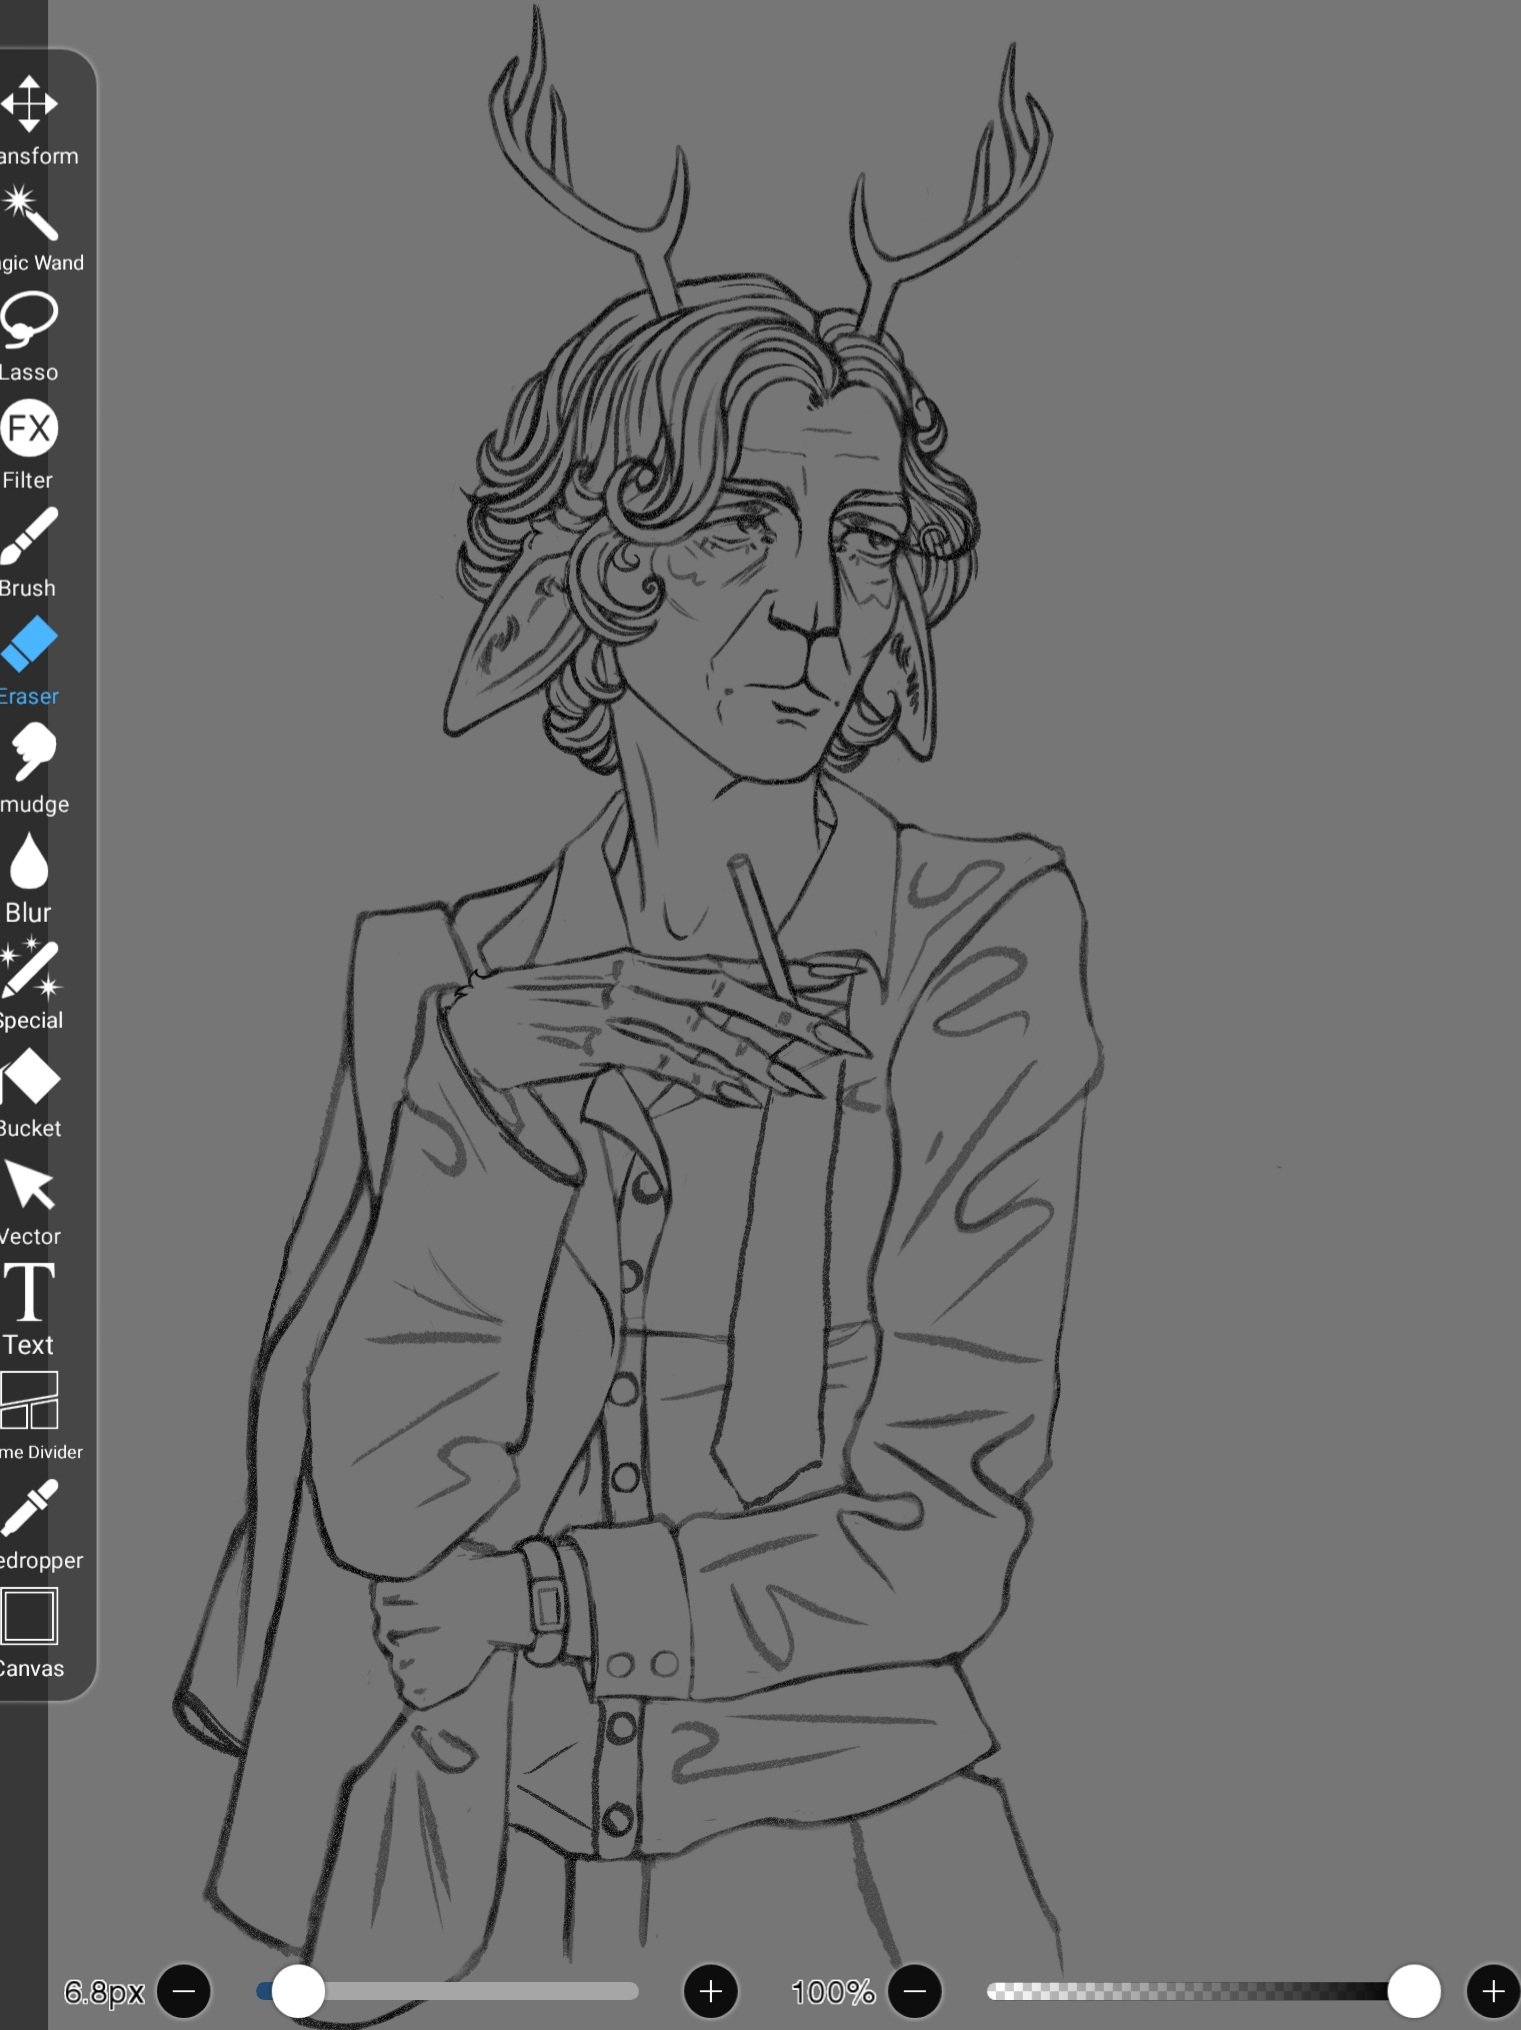Click the thickness slider handle

298,1991
